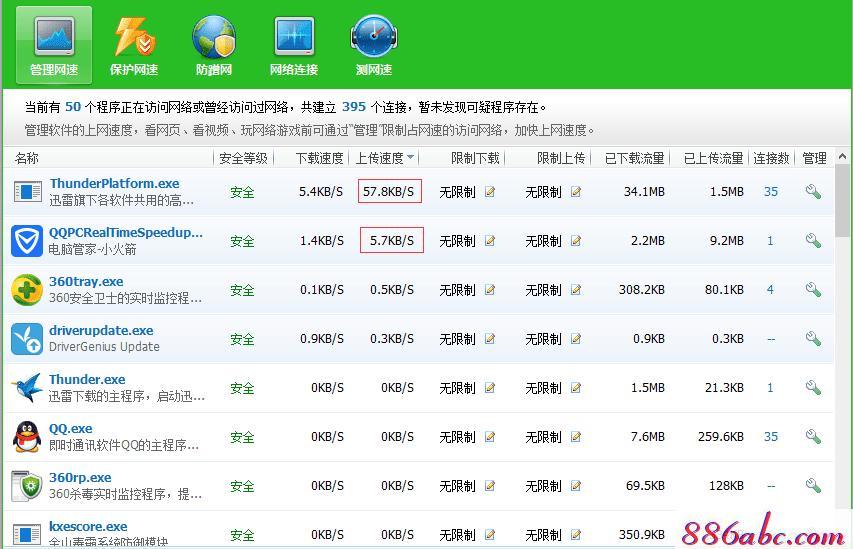
Task: Sort by 下载速度 column header
Action: (319, 158)
